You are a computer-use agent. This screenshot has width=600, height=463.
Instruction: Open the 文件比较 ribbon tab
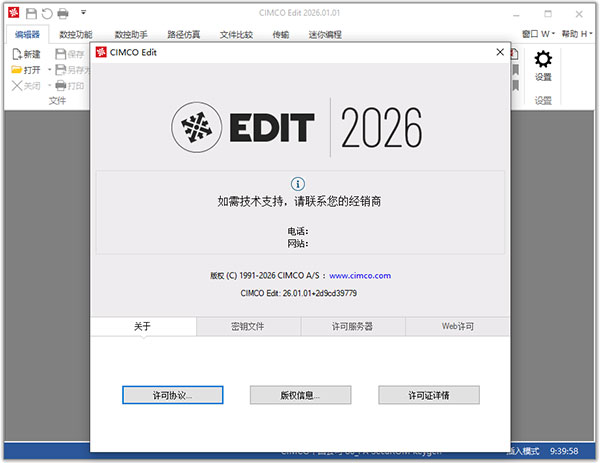coord(236,34)
